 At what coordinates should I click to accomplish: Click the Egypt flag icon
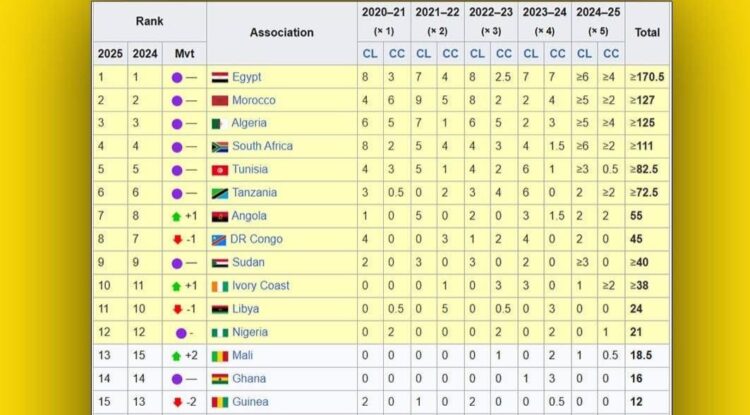[x=220, y=77]
